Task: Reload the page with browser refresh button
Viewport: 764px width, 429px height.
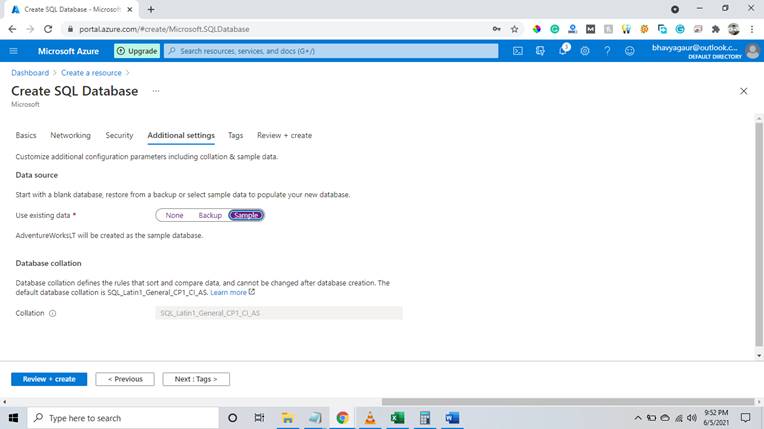Action: tap(48, 29)
